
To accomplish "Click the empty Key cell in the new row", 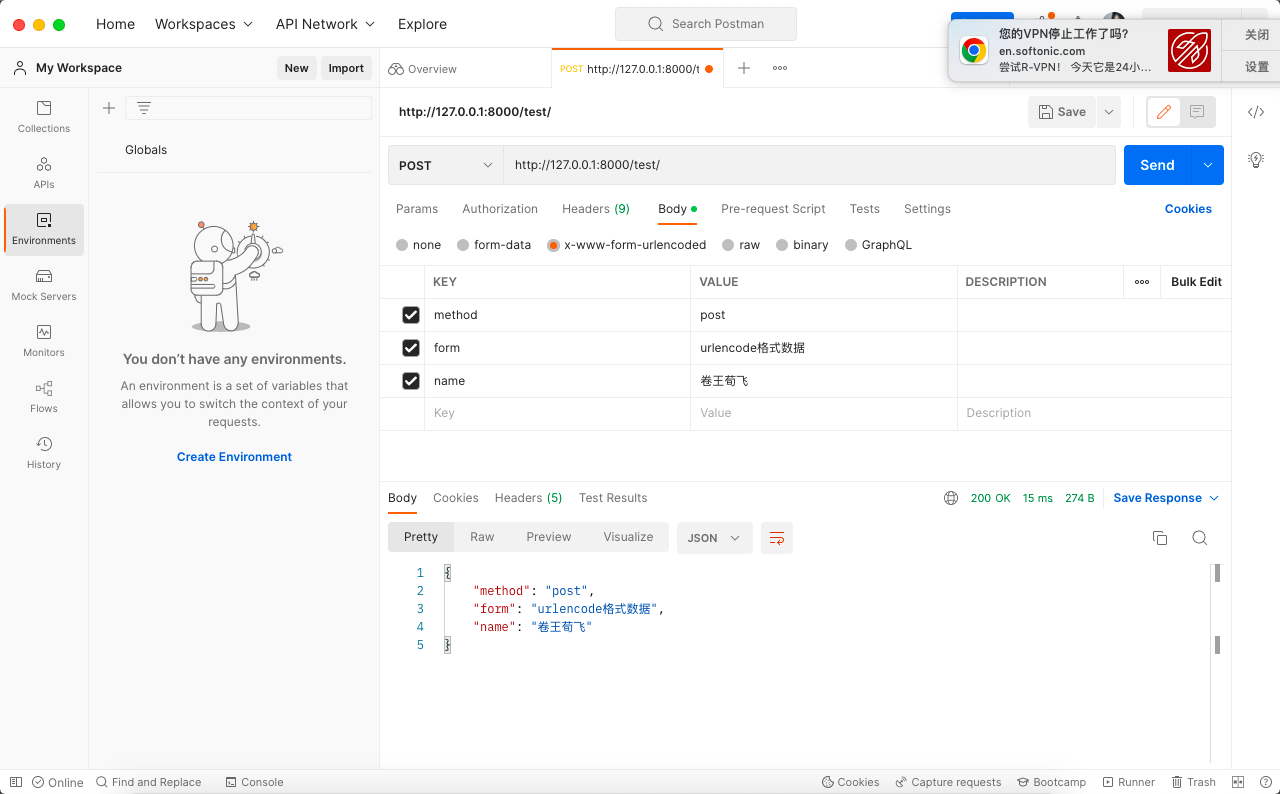I will (558, 413).
